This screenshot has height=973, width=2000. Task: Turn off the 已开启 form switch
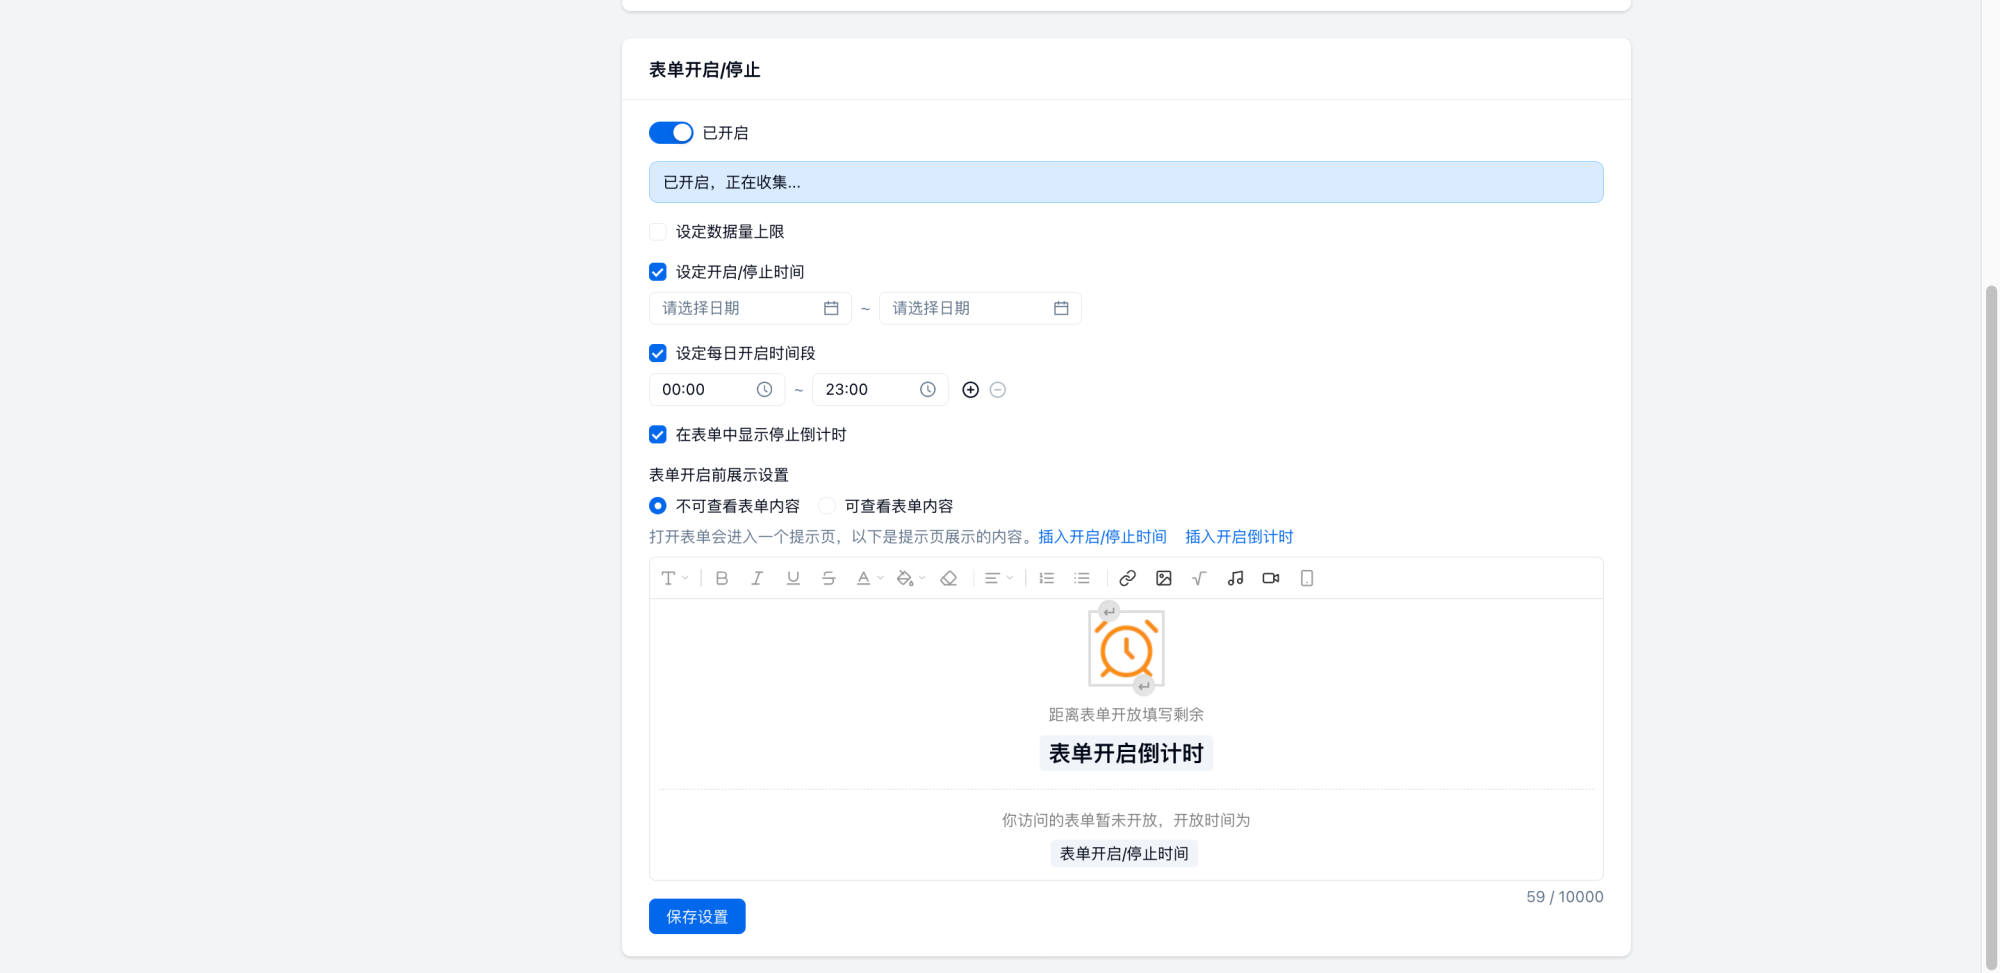671,133
